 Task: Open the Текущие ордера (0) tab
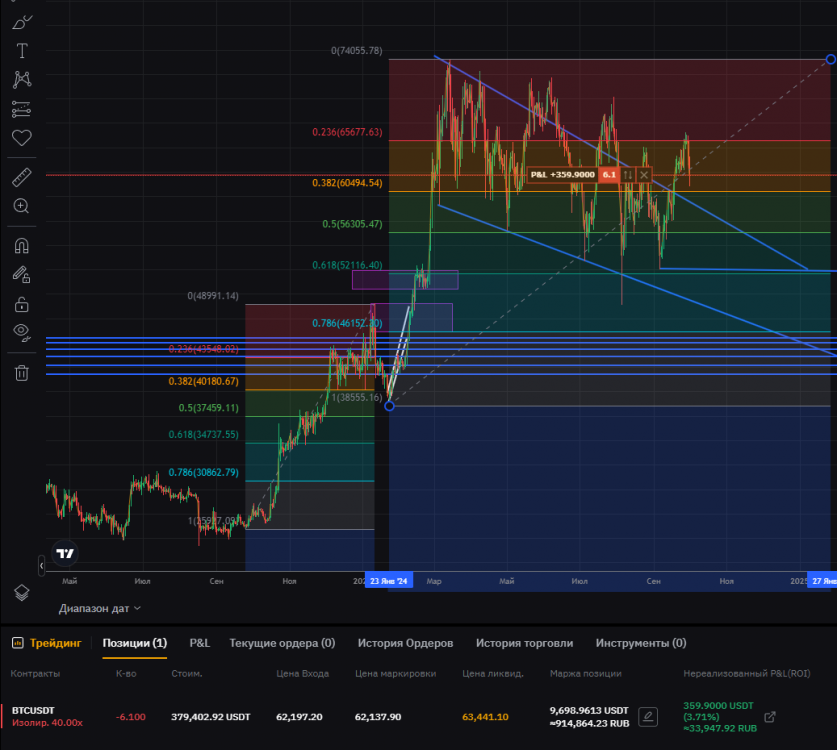point(281,643)
